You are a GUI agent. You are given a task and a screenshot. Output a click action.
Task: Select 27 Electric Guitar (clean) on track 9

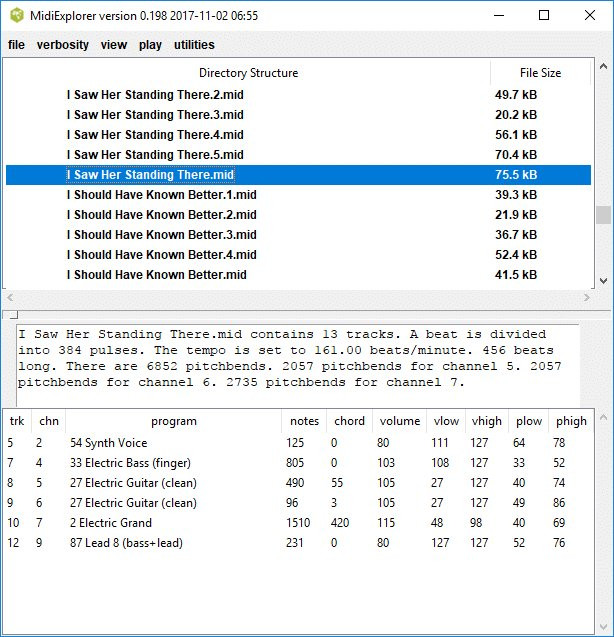point(298,503)
